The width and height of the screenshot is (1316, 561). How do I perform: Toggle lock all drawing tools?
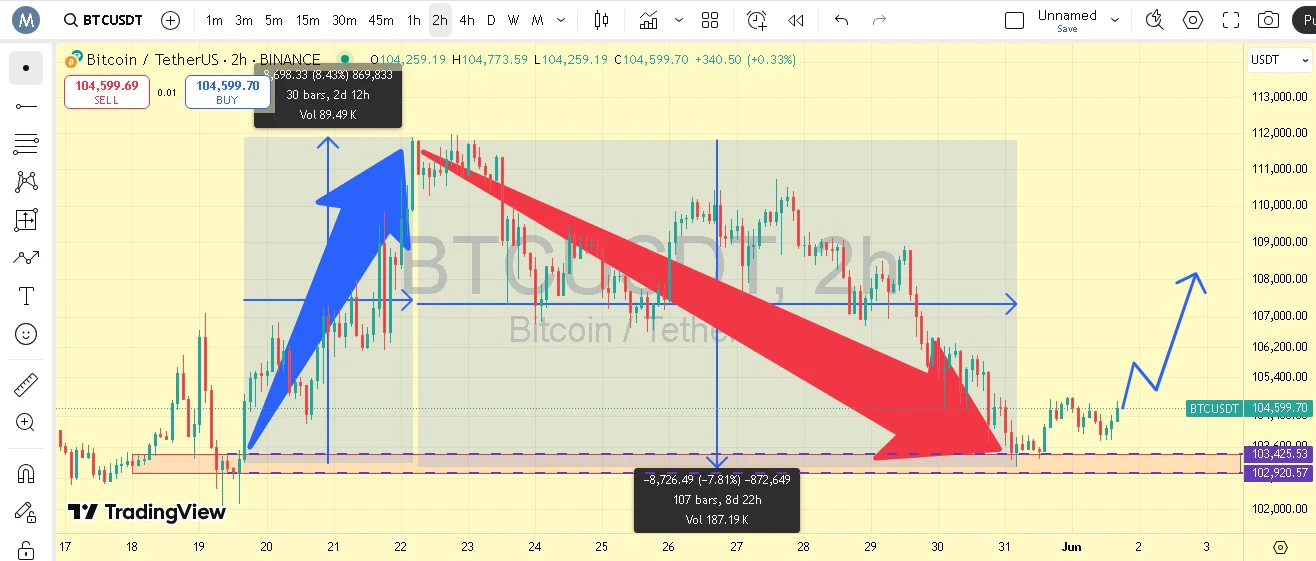26,549
